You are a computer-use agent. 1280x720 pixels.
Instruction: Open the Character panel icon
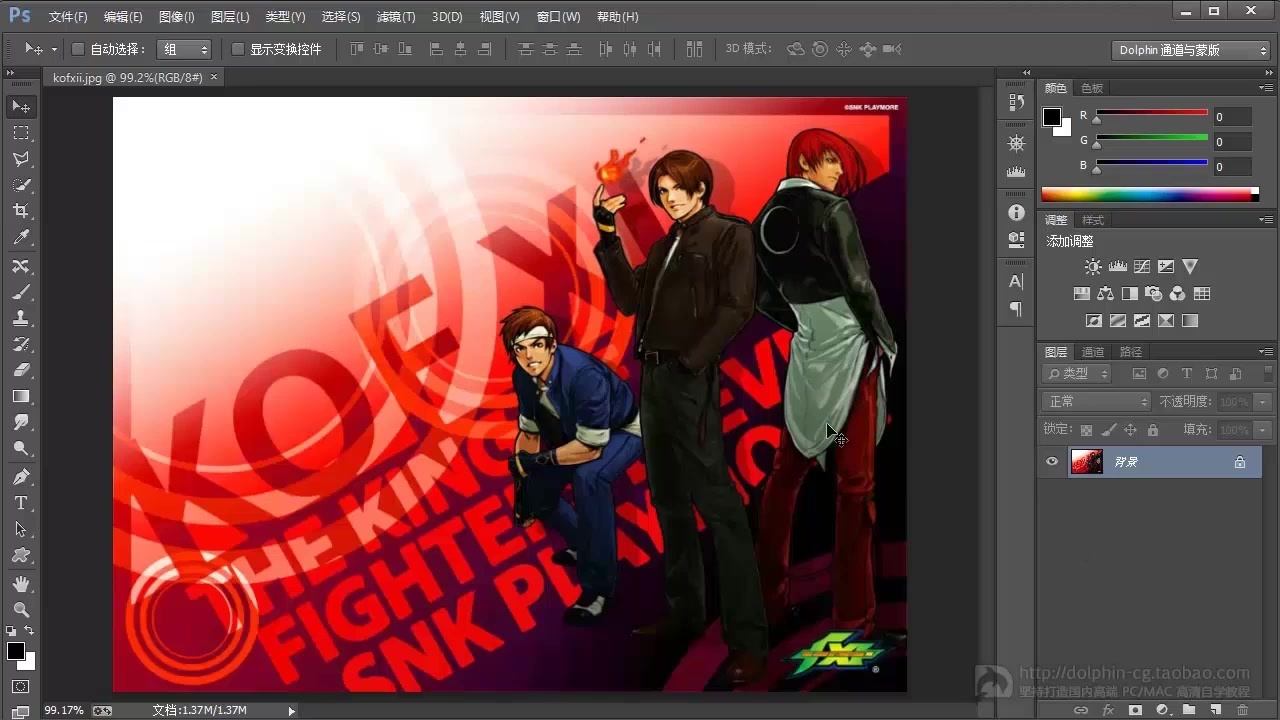click(x=1016, y=281)
